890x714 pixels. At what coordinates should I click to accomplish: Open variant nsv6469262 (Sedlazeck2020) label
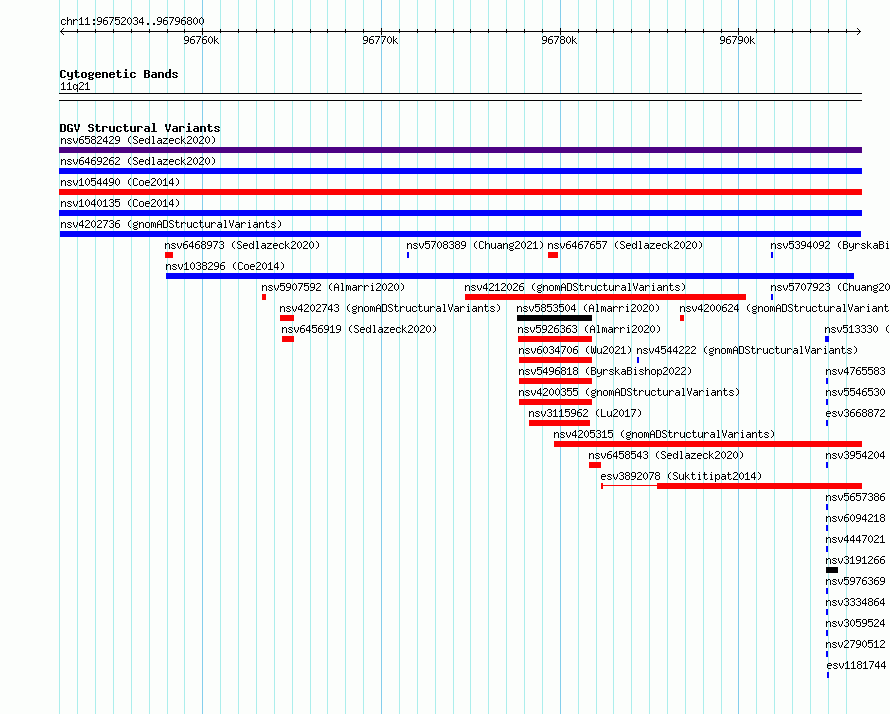pyautogui.click(x=138, y=161)
